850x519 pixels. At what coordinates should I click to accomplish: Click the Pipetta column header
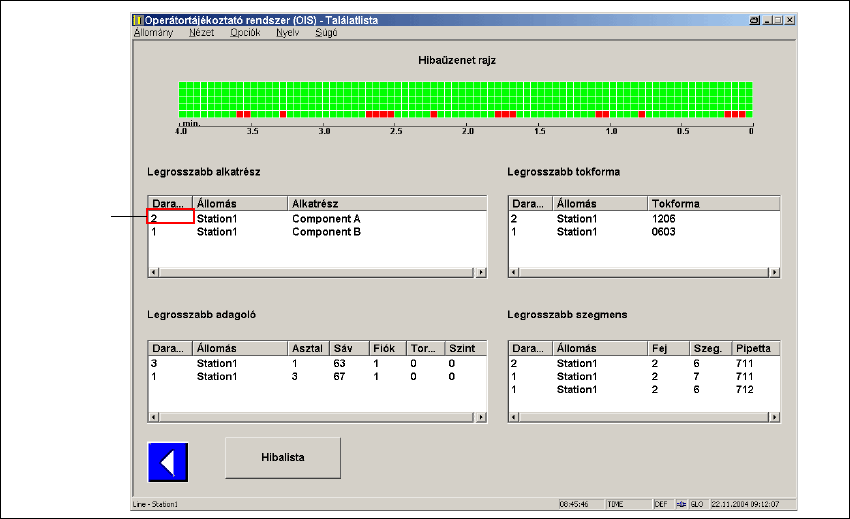tap(755, 349)
